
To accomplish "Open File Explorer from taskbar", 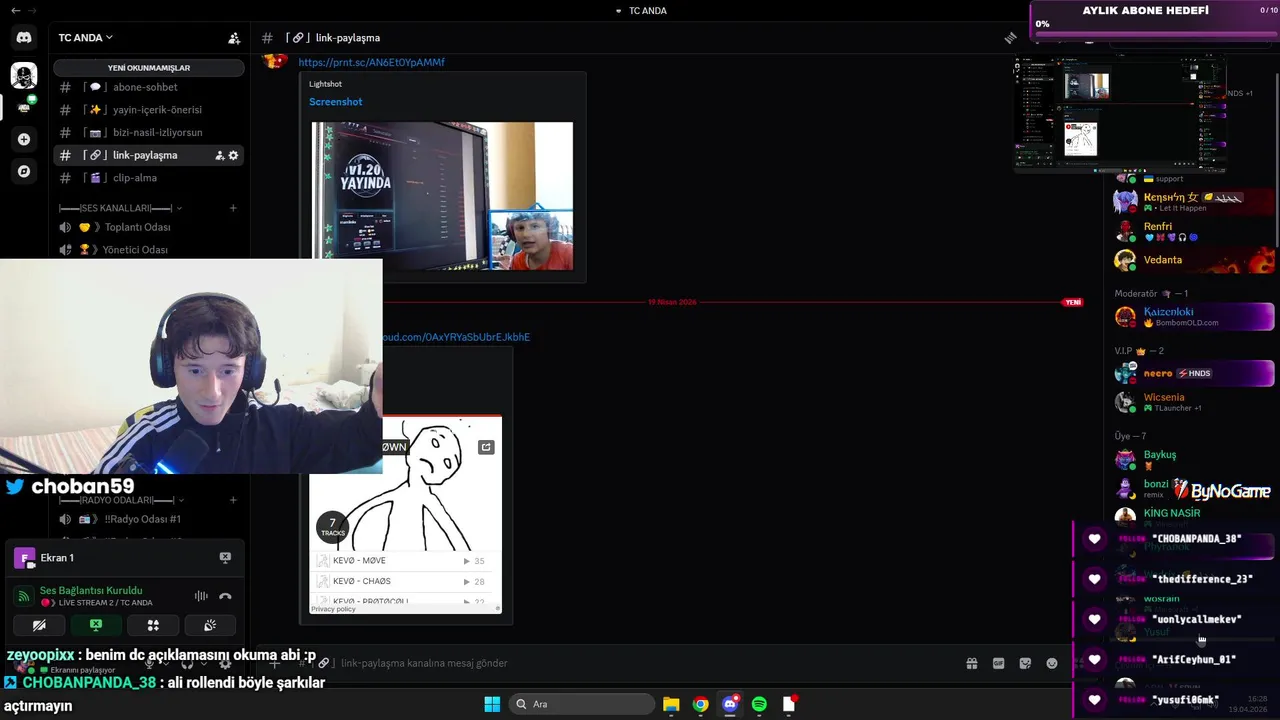I will coord(671,704).
